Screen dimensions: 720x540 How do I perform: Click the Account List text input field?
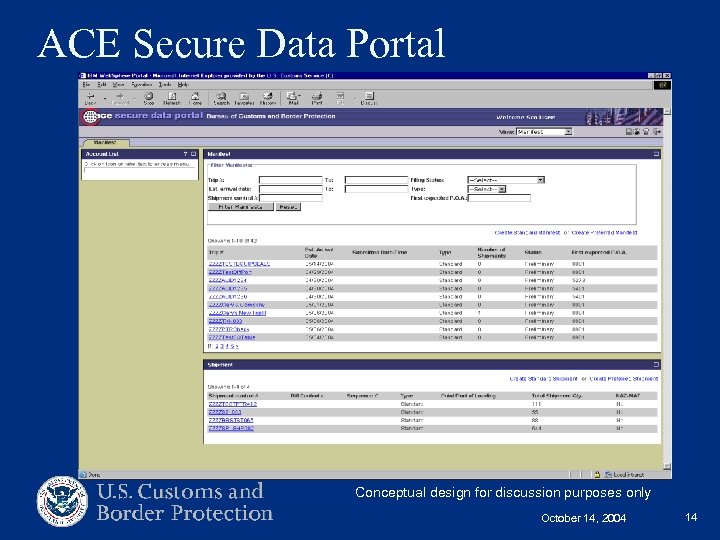pos(140,170)
